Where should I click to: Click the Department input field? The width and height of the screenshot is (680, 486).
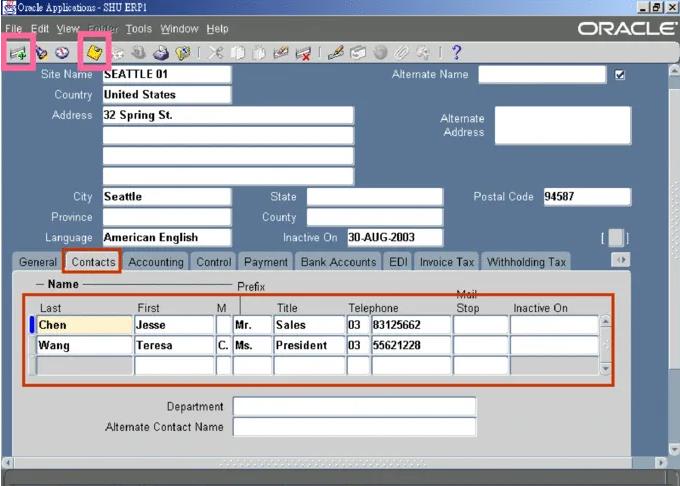point(354,406)
